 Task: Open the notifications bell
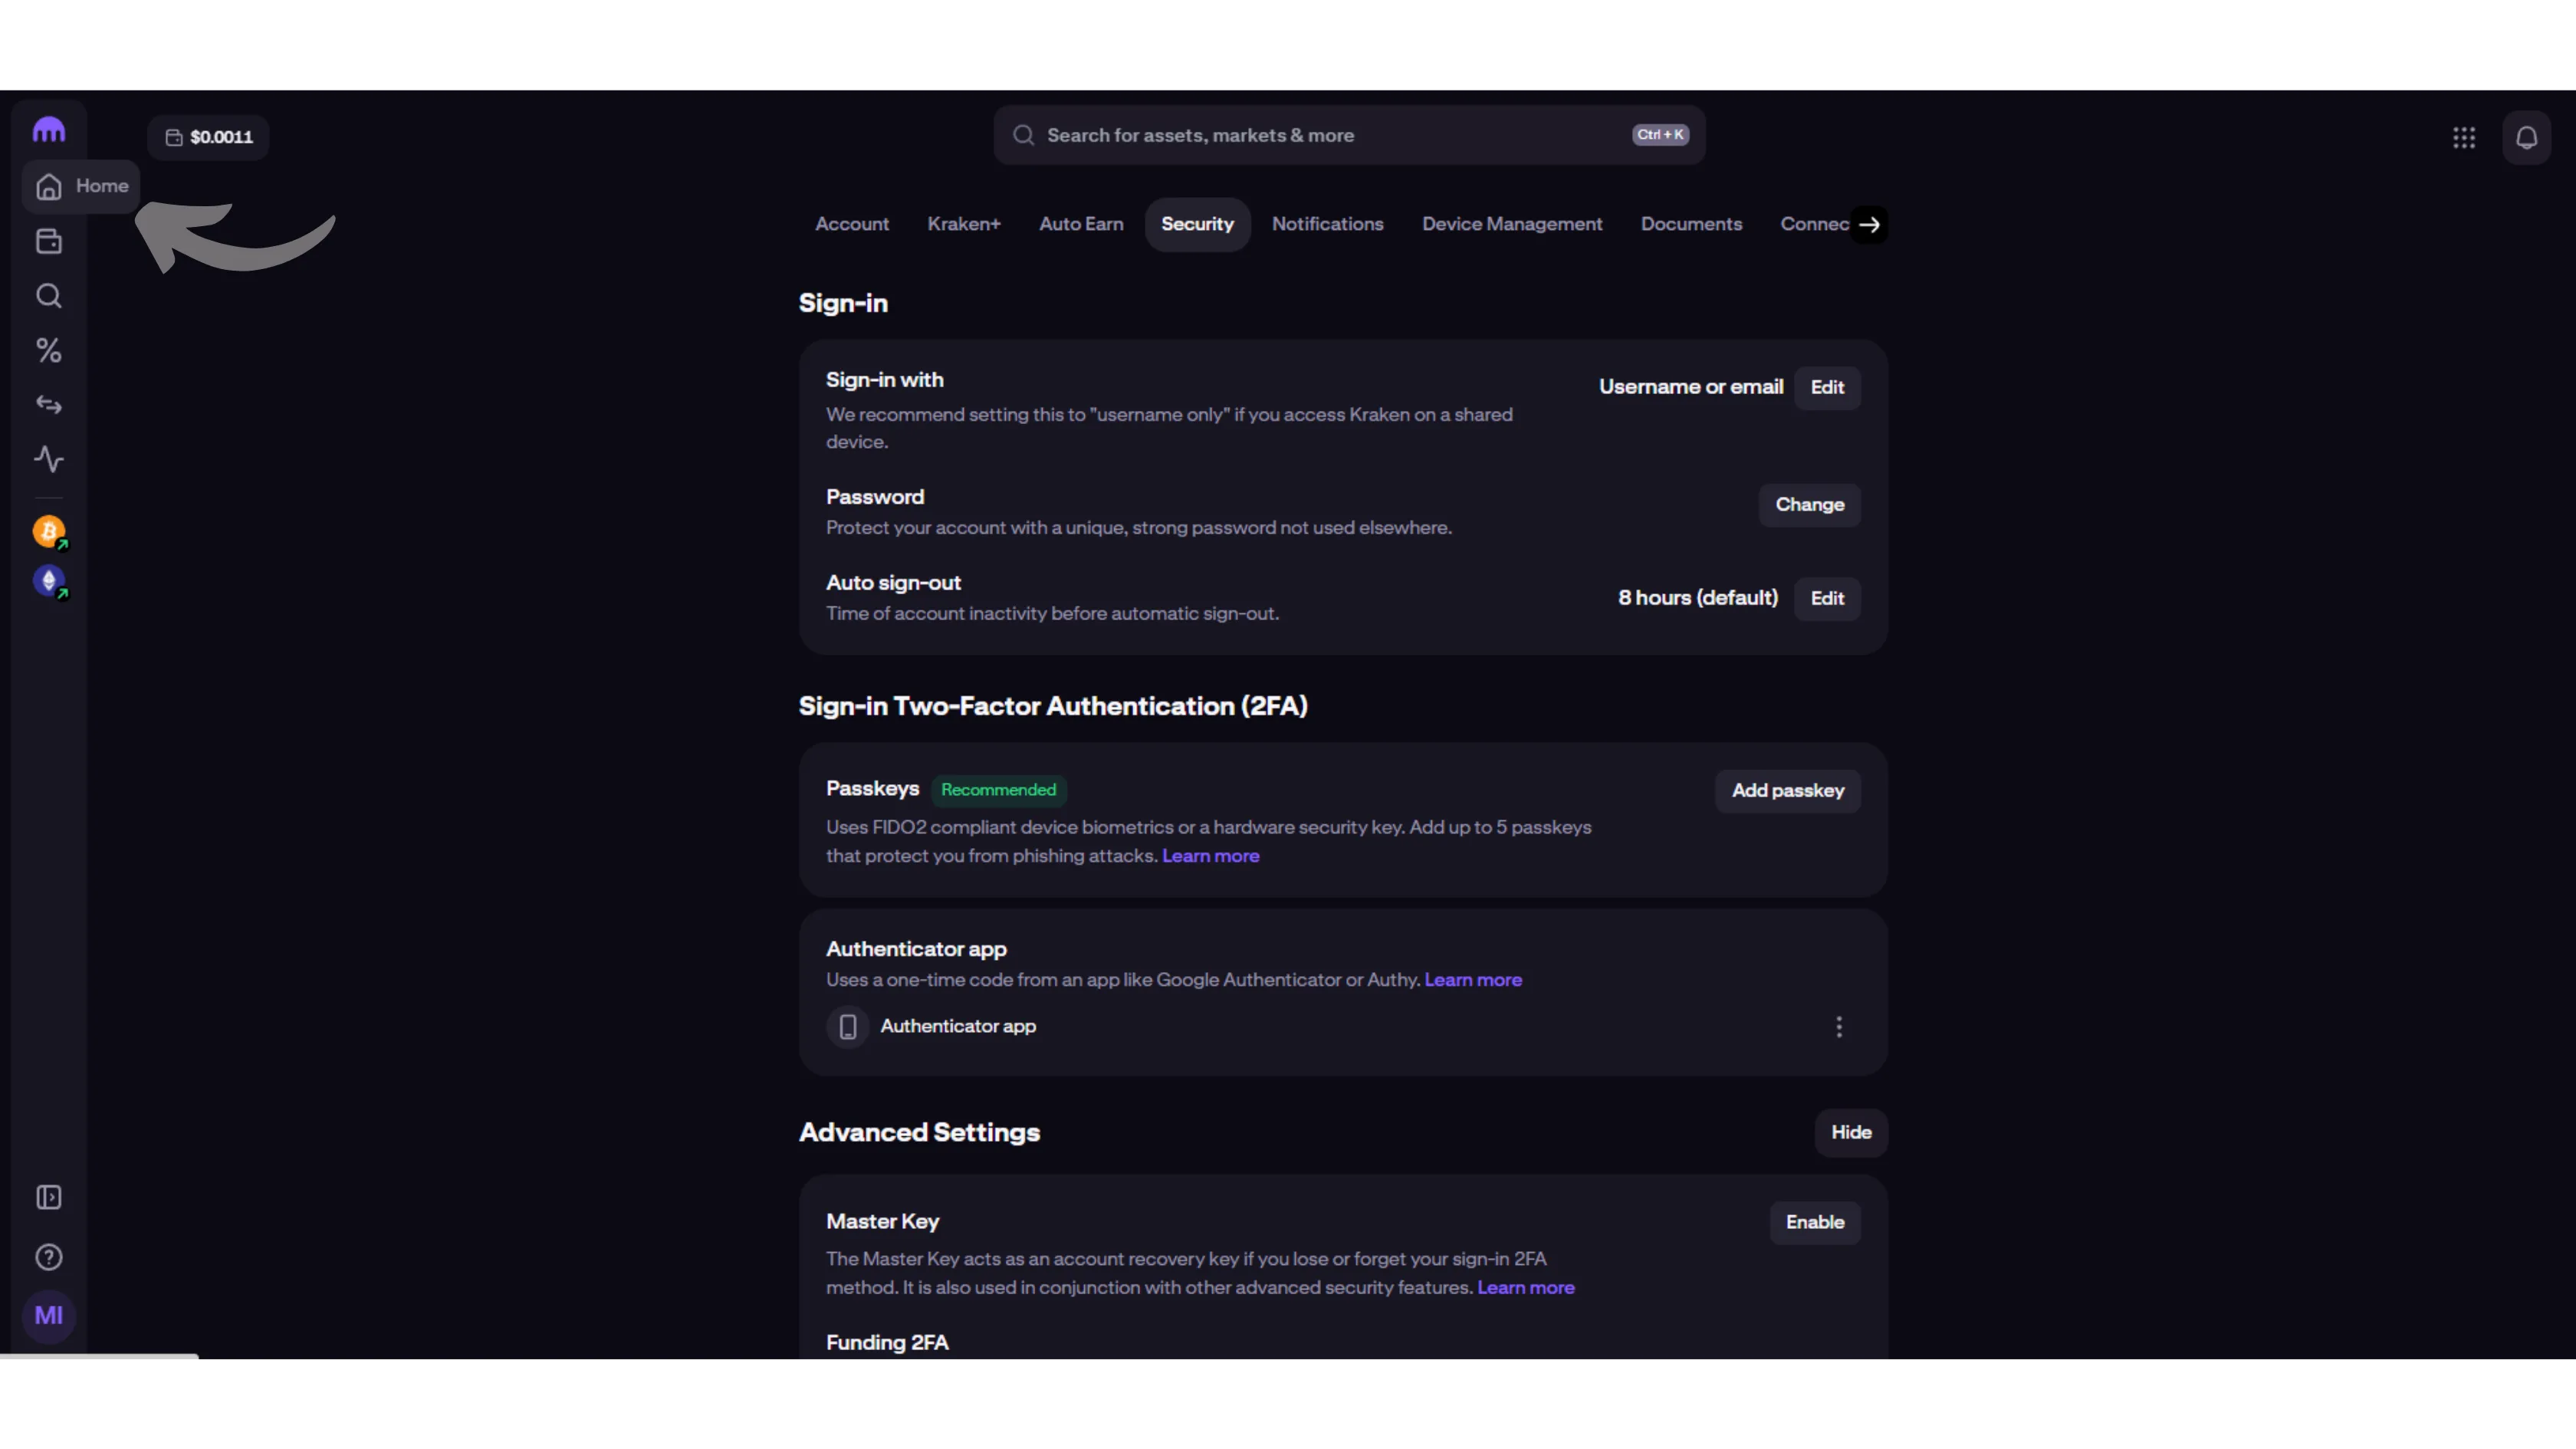[2526, 137]
